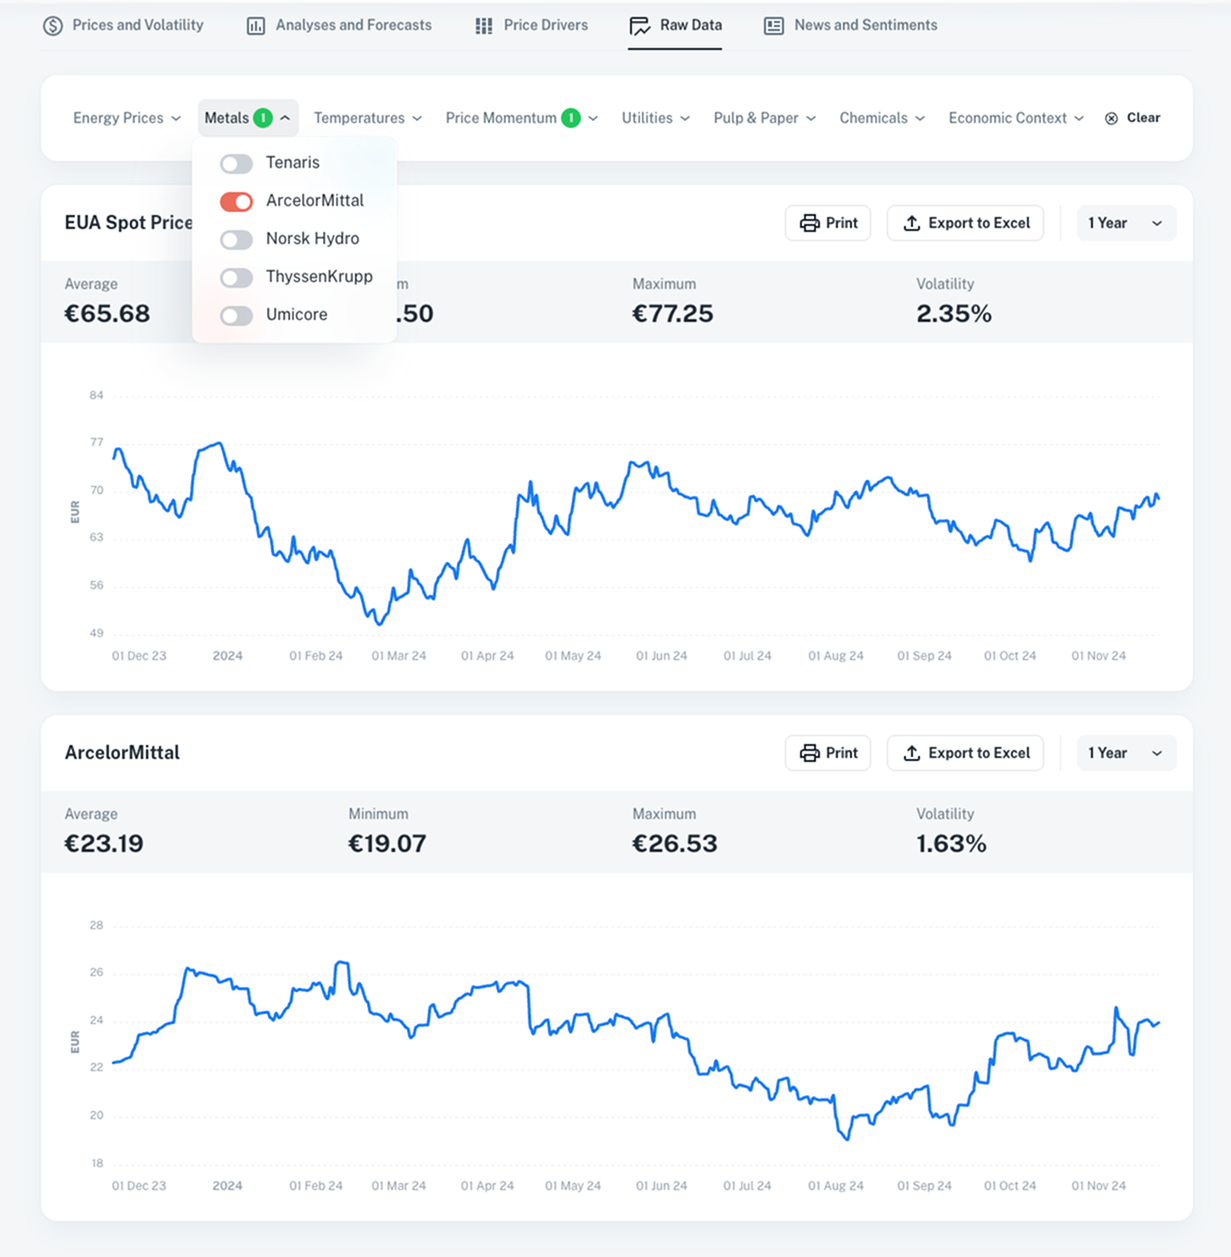
Task: Enable the ThyssenKrupp toggle
Action: coord(237,277)
